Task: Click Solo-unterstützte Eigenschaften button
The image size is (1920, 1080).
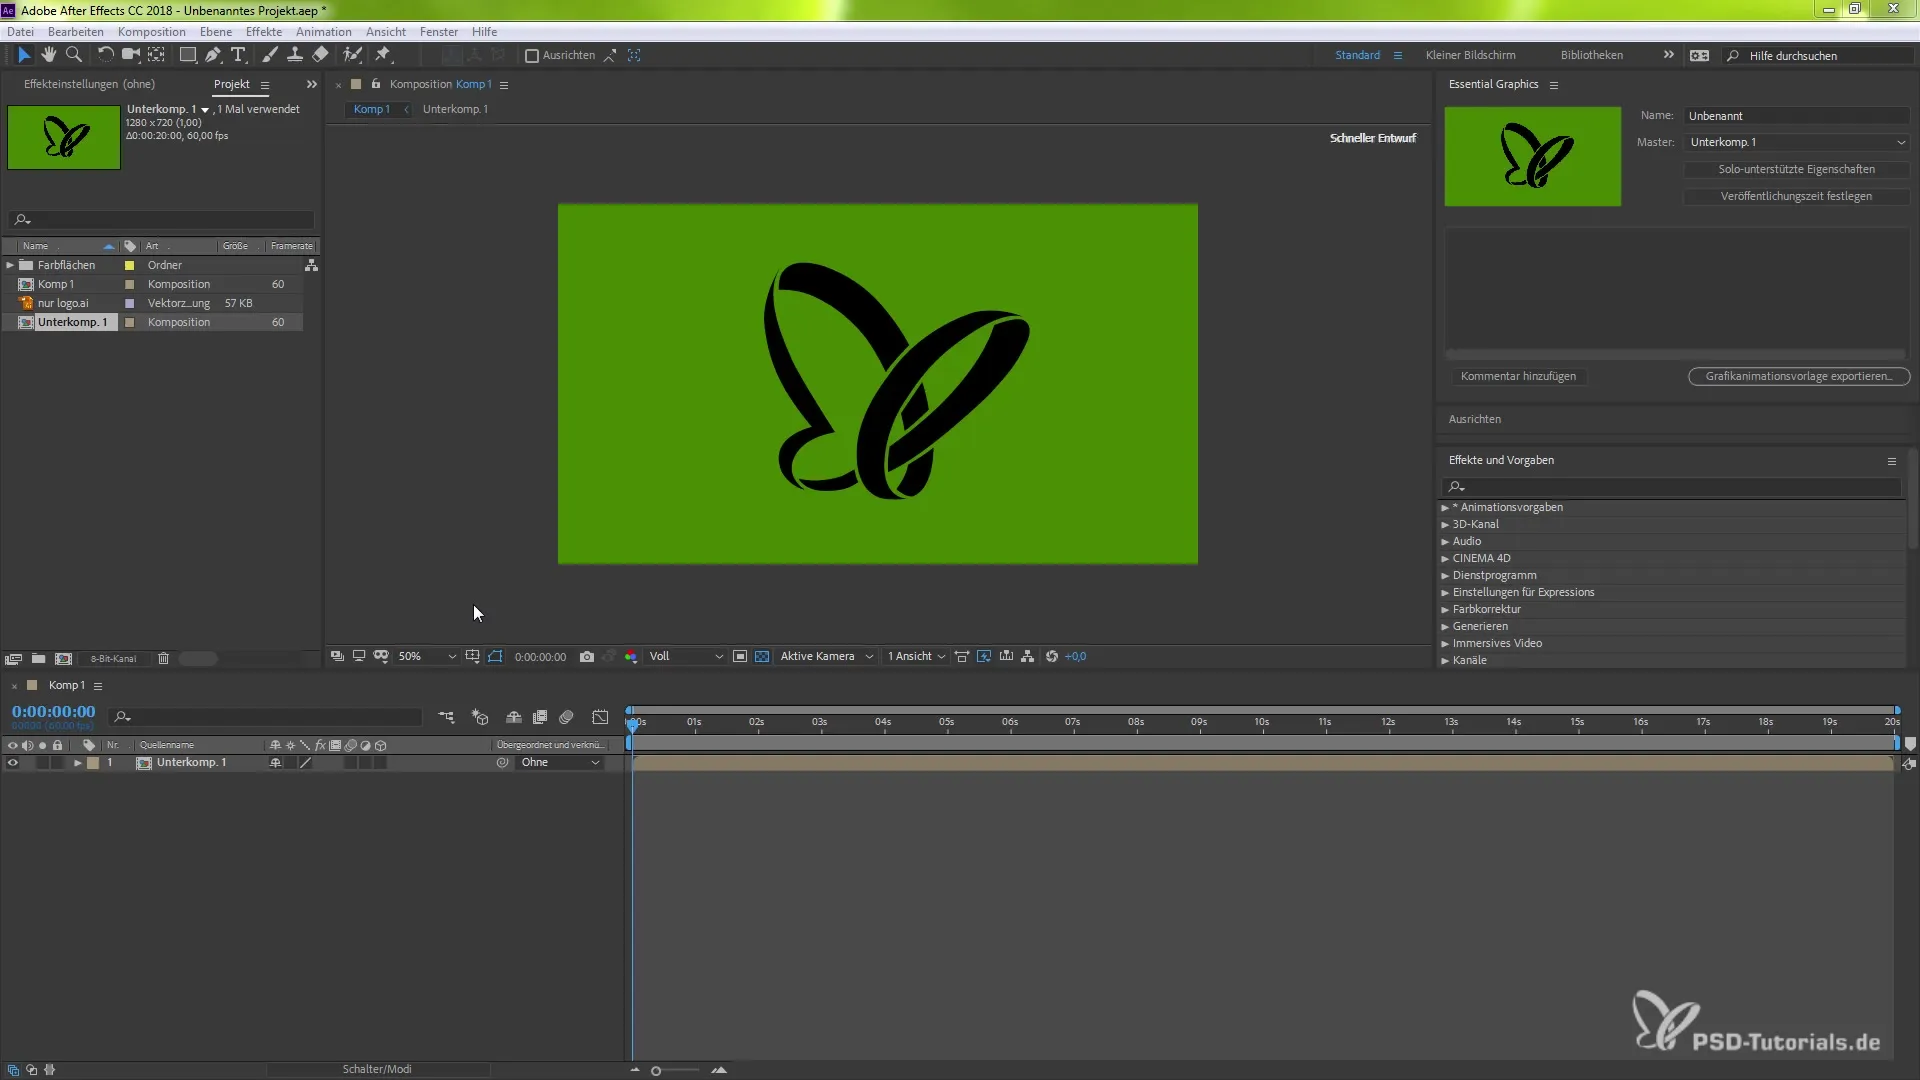Action: [x=1796, y=169]
